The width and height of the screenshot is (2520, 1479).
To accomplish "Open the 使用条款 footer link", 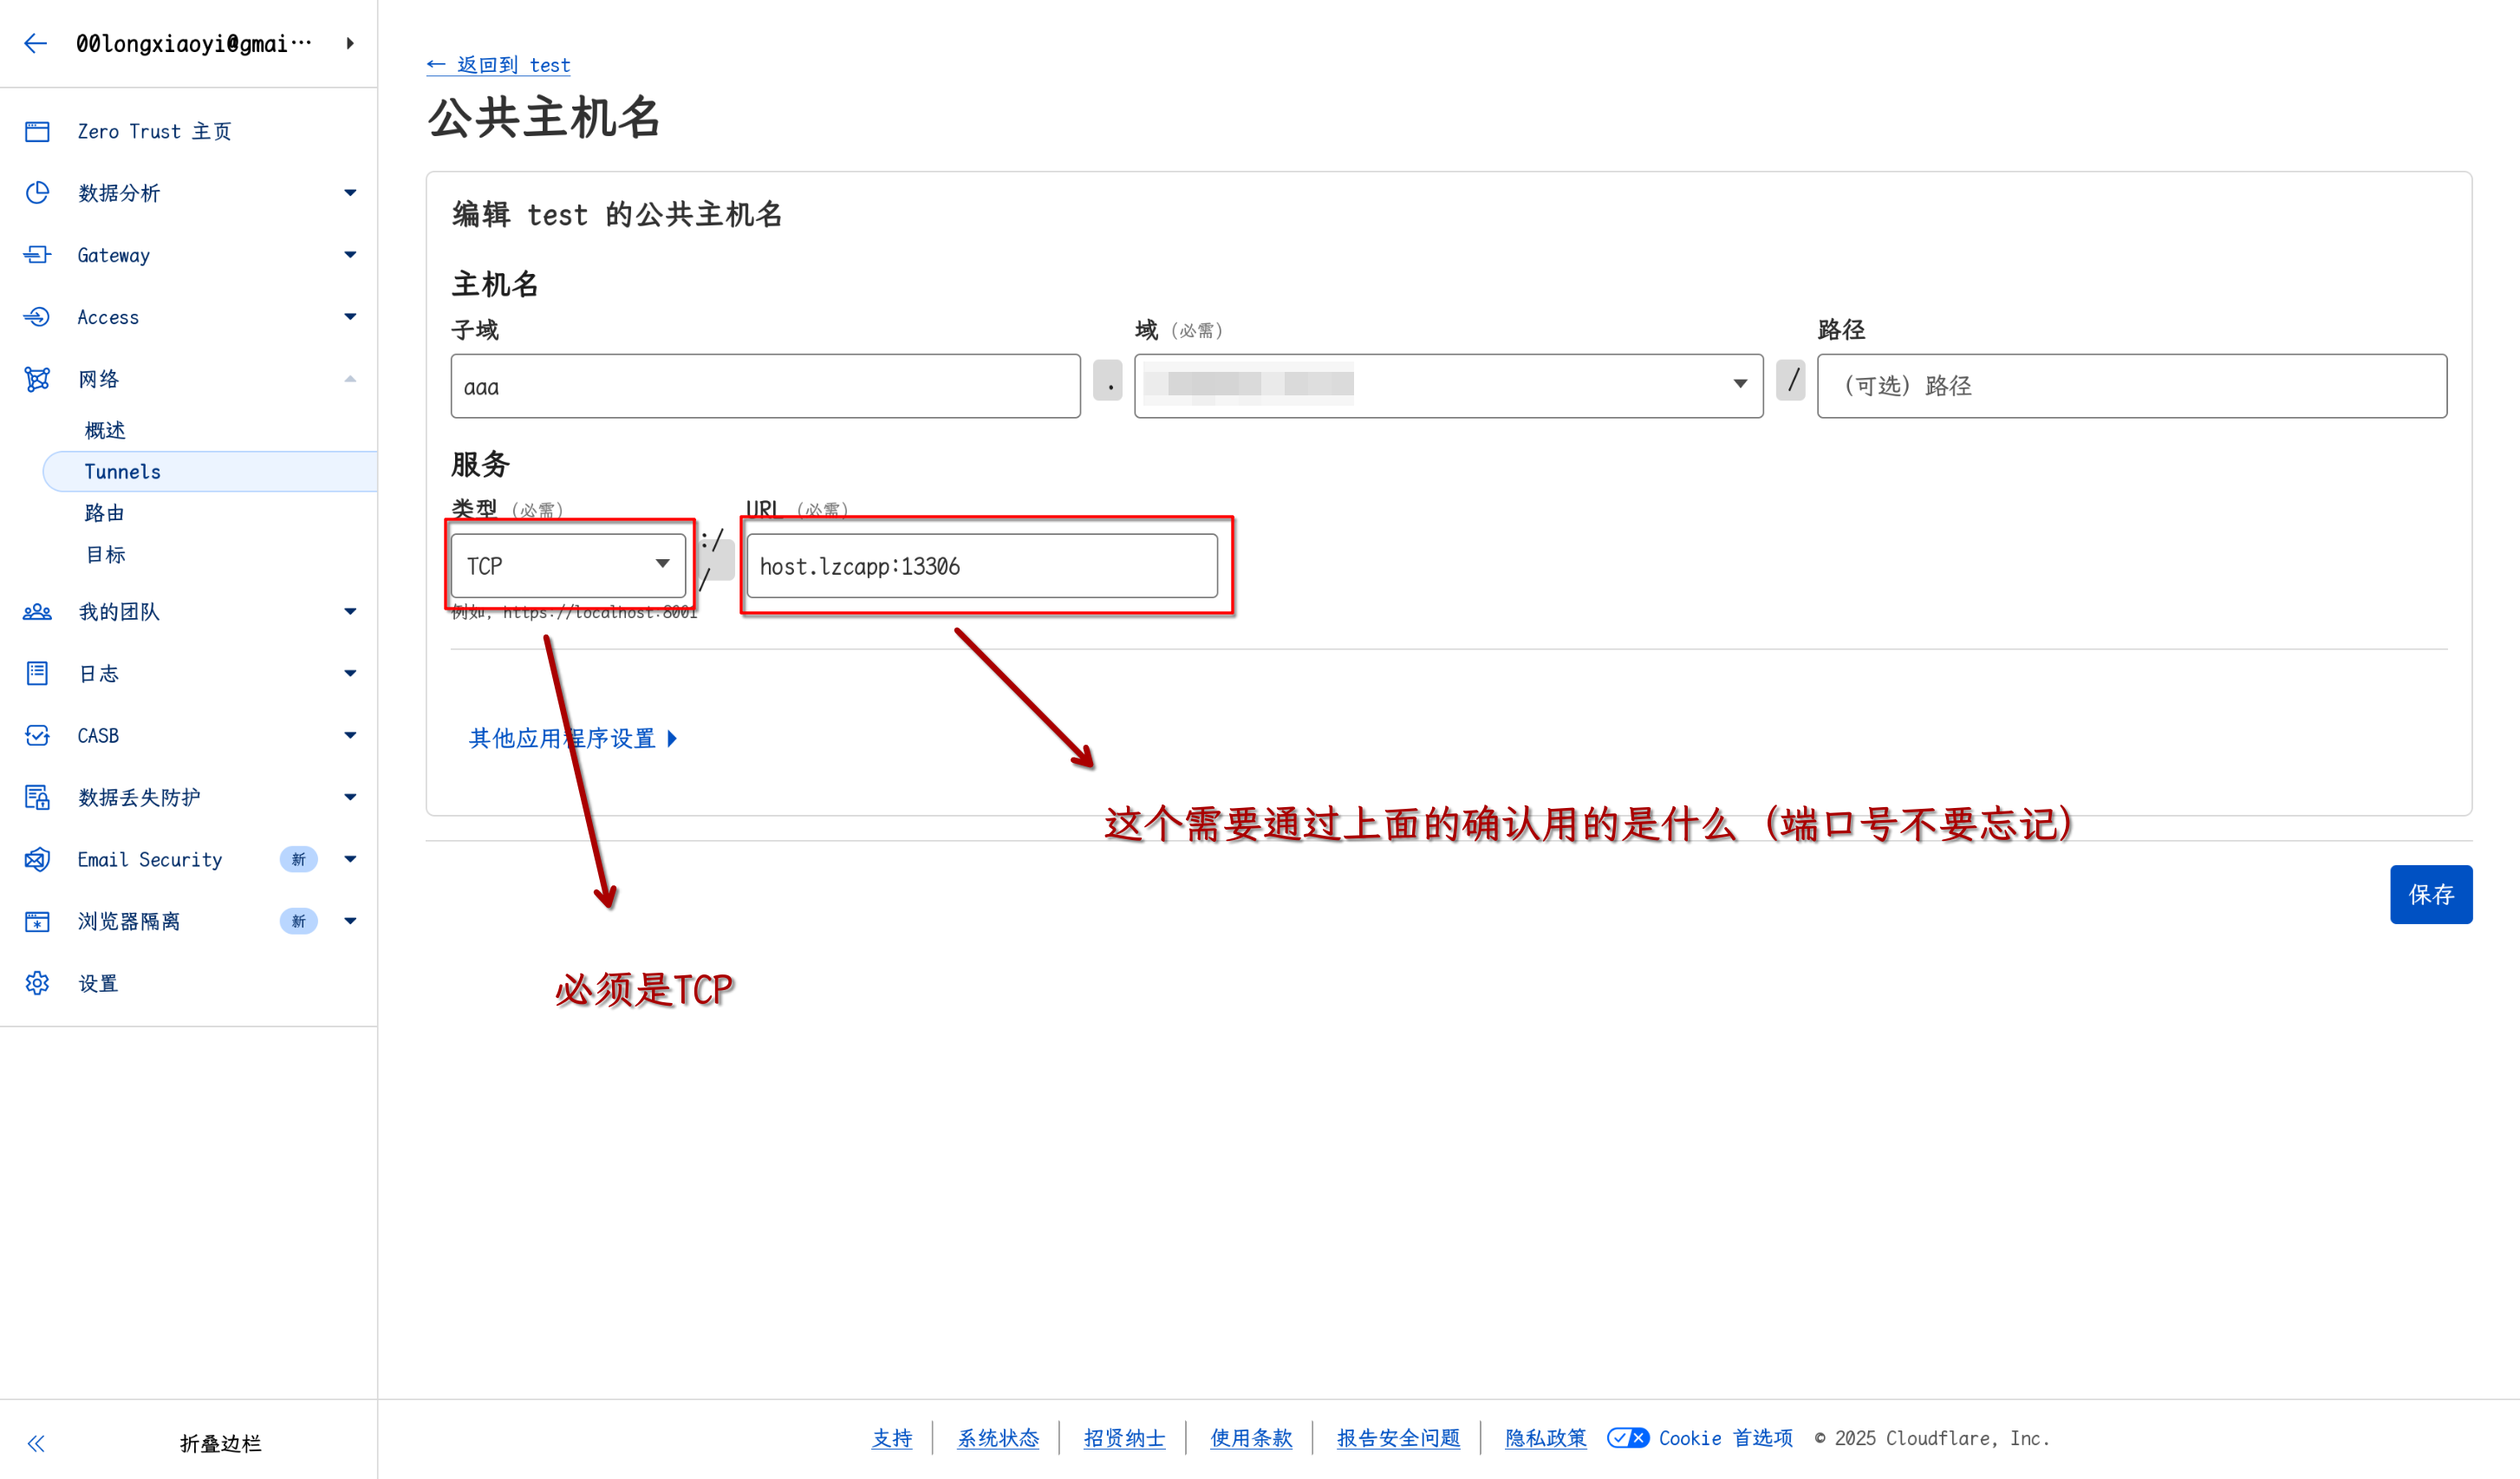I will 1251,1438.
